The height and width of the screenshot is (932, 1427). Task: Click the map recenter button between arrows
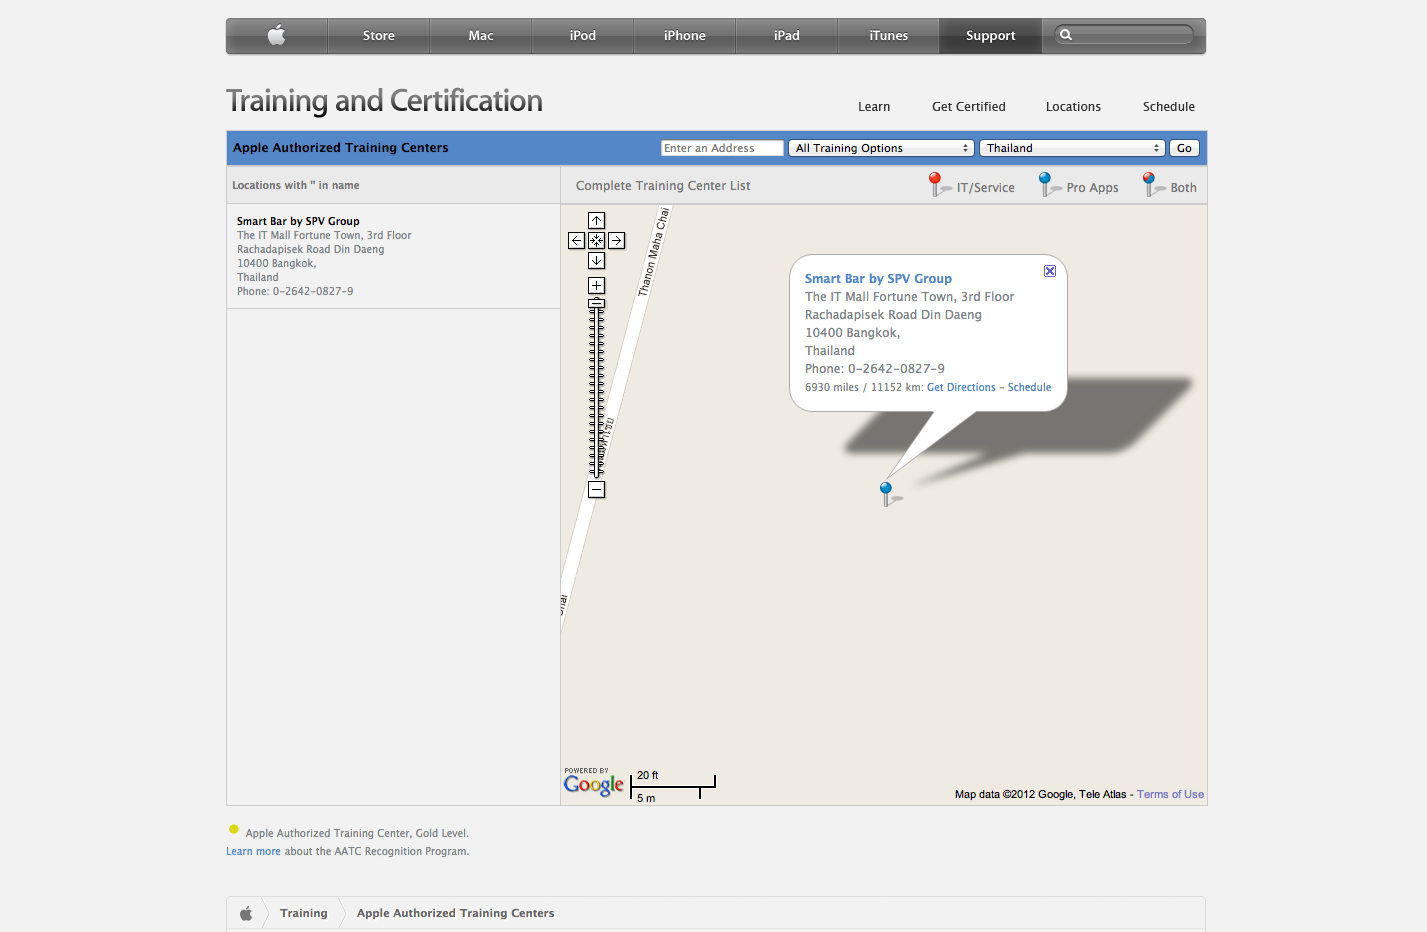point(596,241)
